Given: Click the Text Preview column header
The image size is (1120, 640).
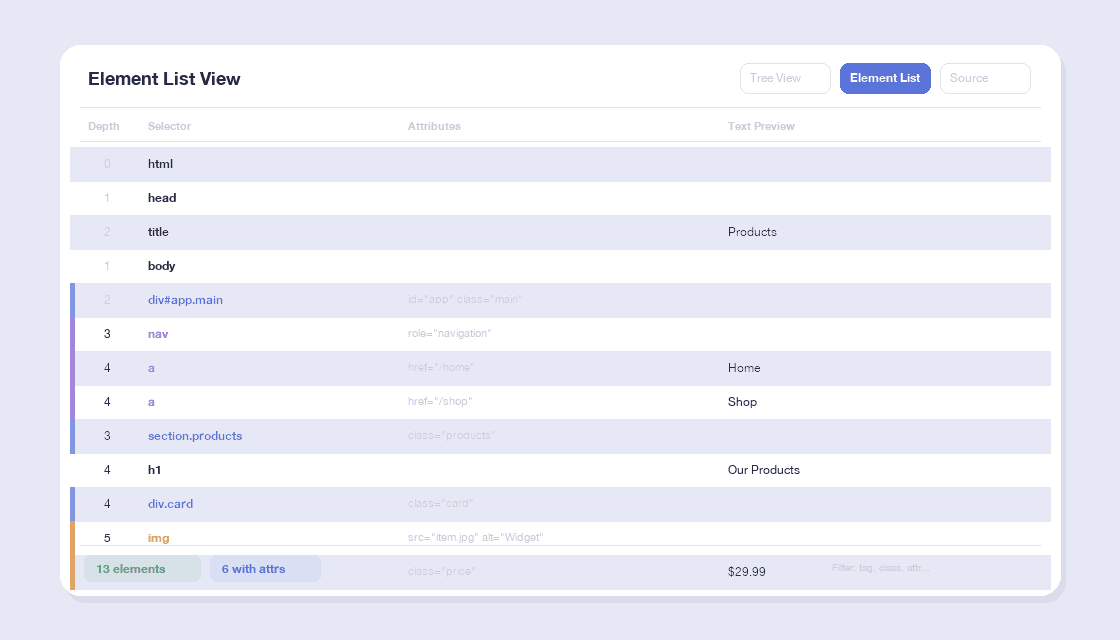Looking at the screenshot, I should pos(761,126).
